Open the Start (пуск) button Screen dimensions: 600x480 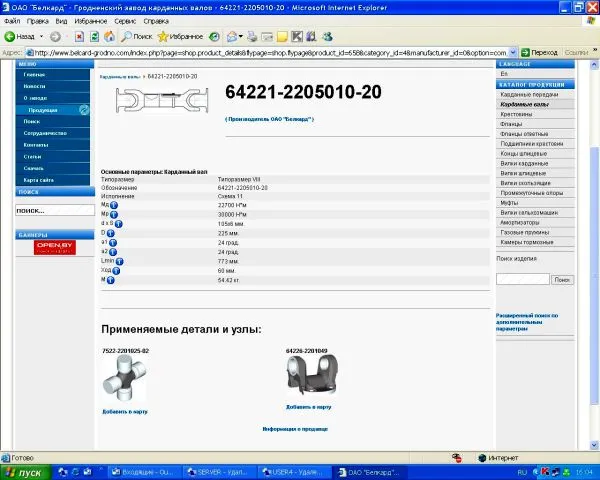(25, 473)
